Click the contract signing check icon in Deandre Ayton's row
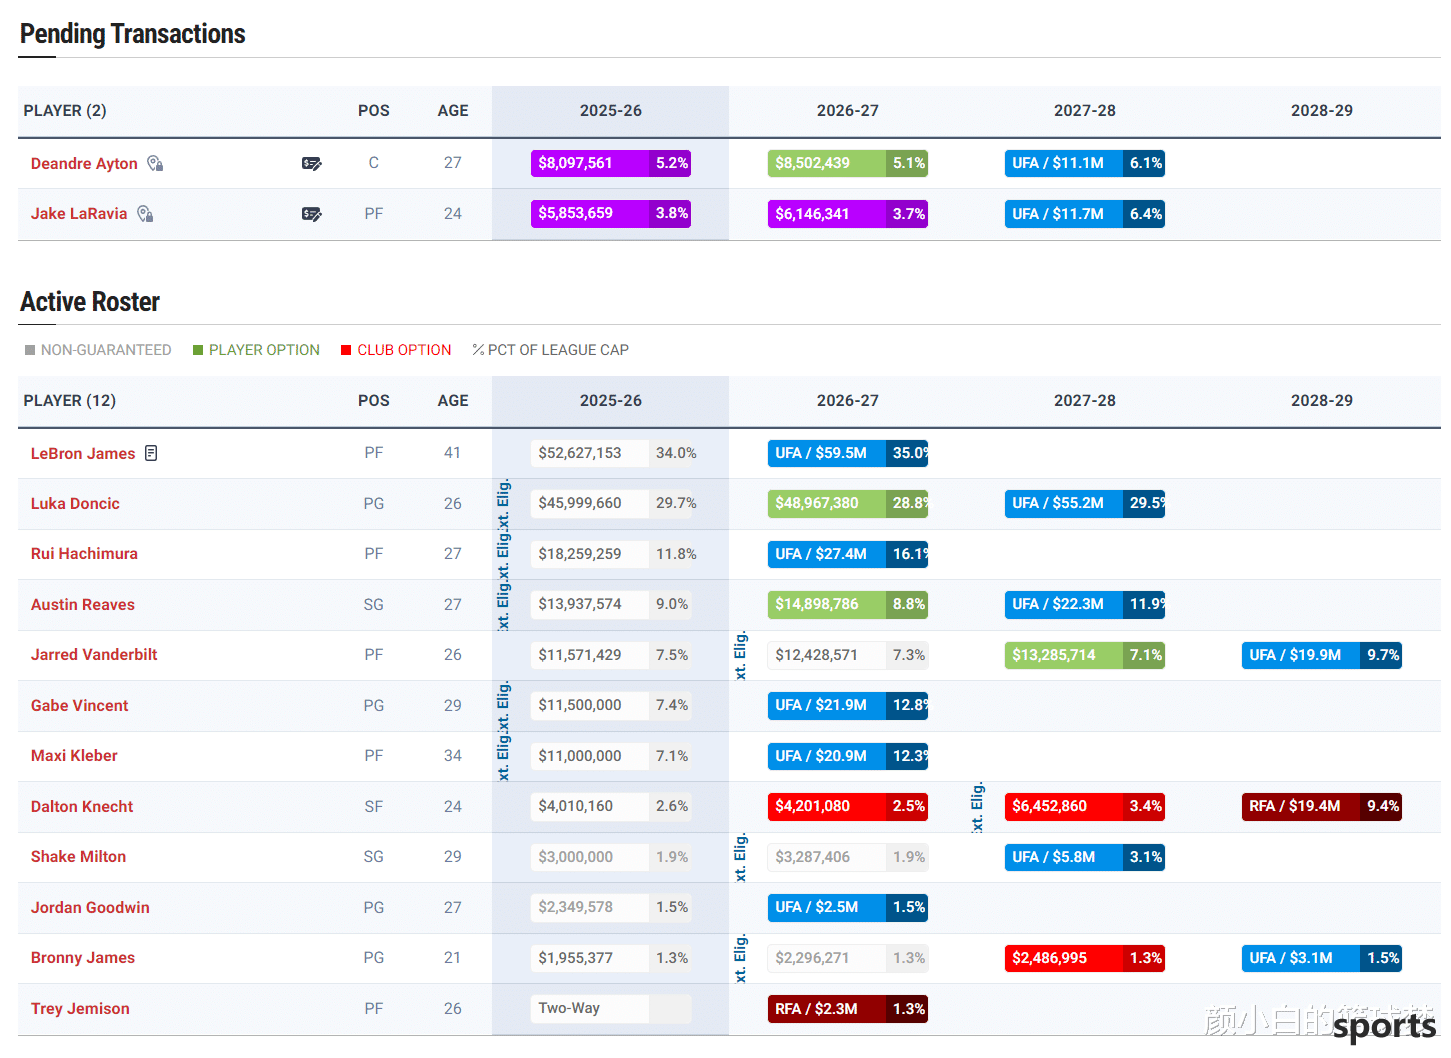 [x=312, y=163]
